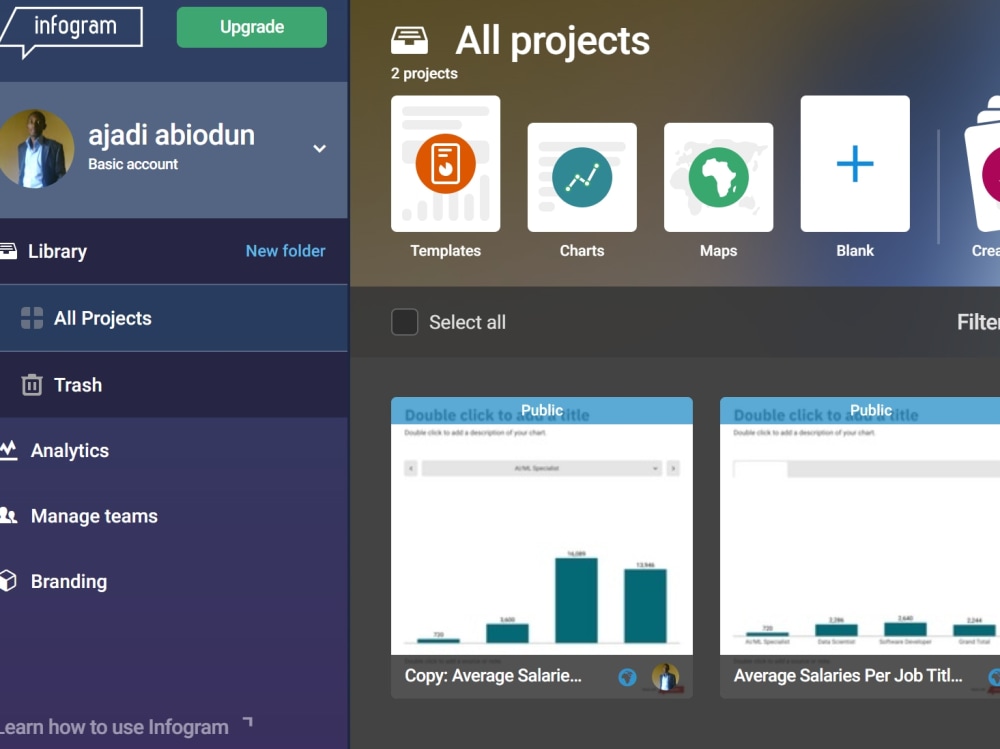
Task: Click the Branding cube icon
Action: pyautogui.click(x=8, y=581)
